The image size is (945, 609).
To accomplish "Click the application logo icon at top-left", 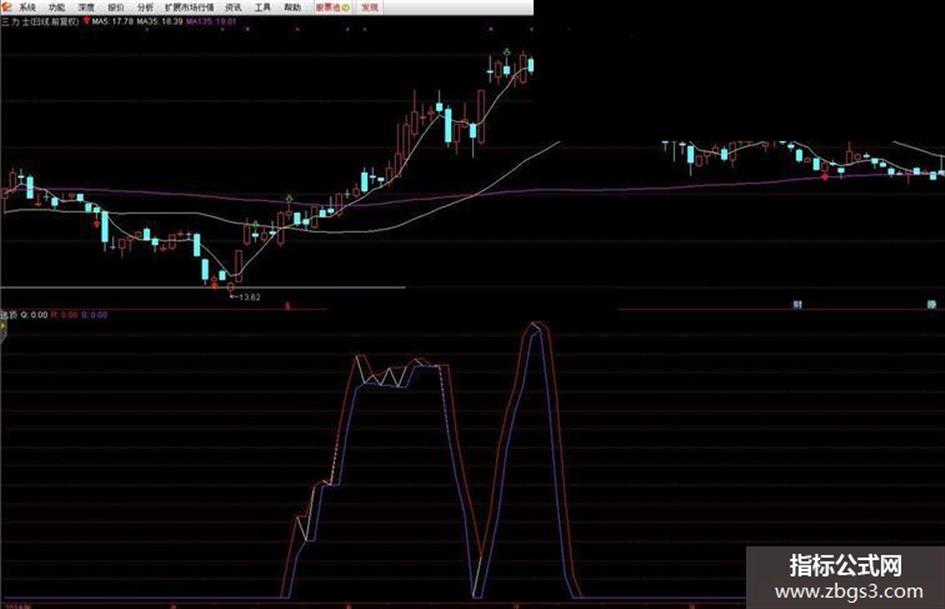I will 7,7.
